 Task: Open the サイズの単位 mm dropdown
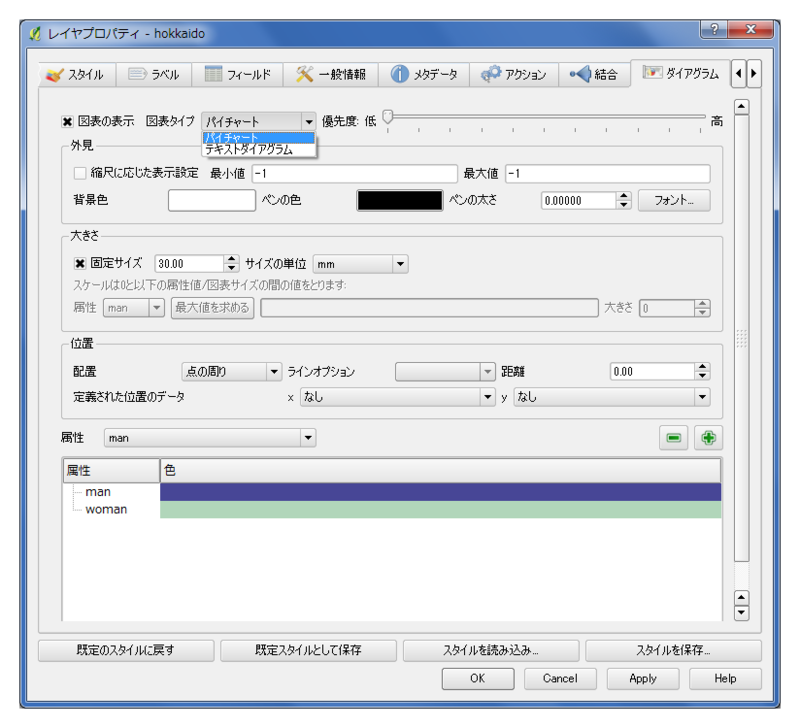tap(360, 263)
